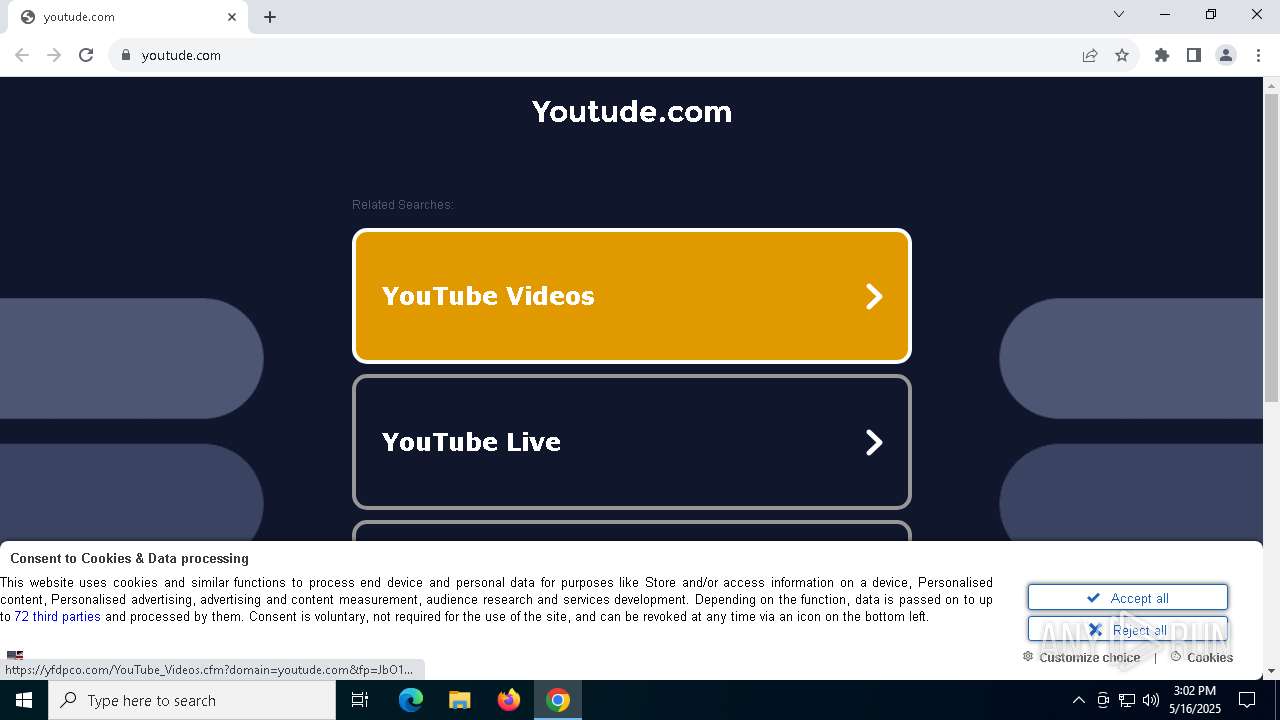Show hidden system tray icons
This screenshot has width=1280, height=720.
tap(1078, 700)
